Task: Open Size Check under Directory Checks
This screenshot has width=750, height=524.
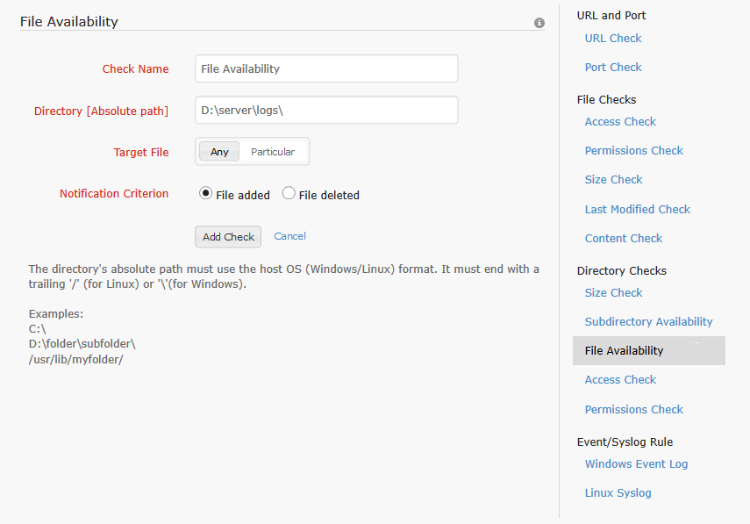Action: point(613,293)
